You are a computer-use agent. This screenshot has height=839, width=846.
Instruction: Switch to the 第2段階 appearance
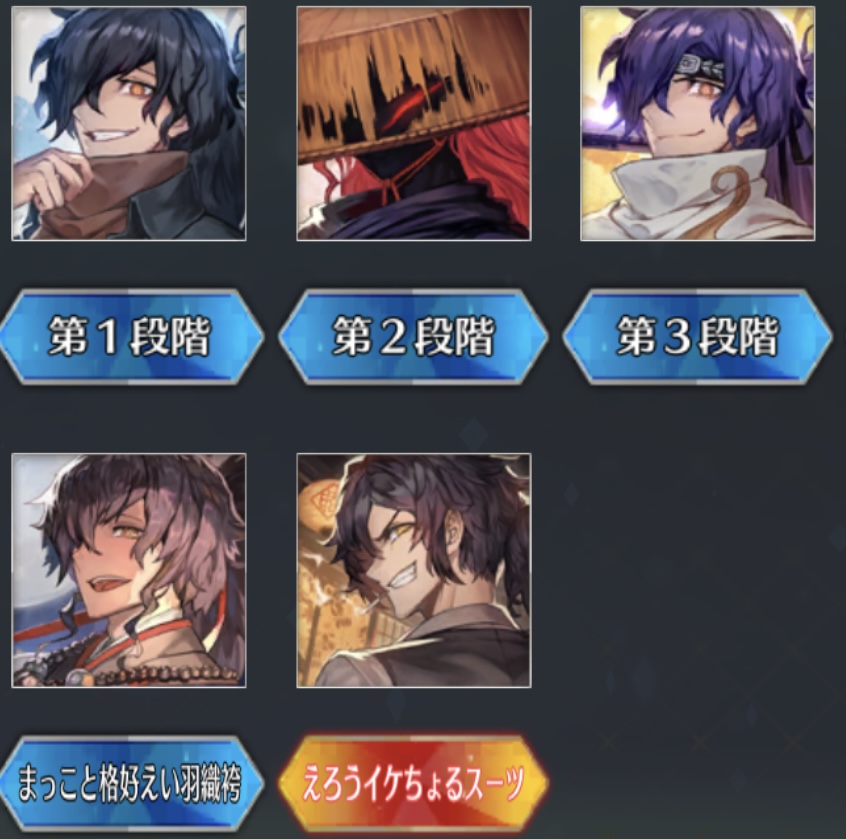coord(414,337)
